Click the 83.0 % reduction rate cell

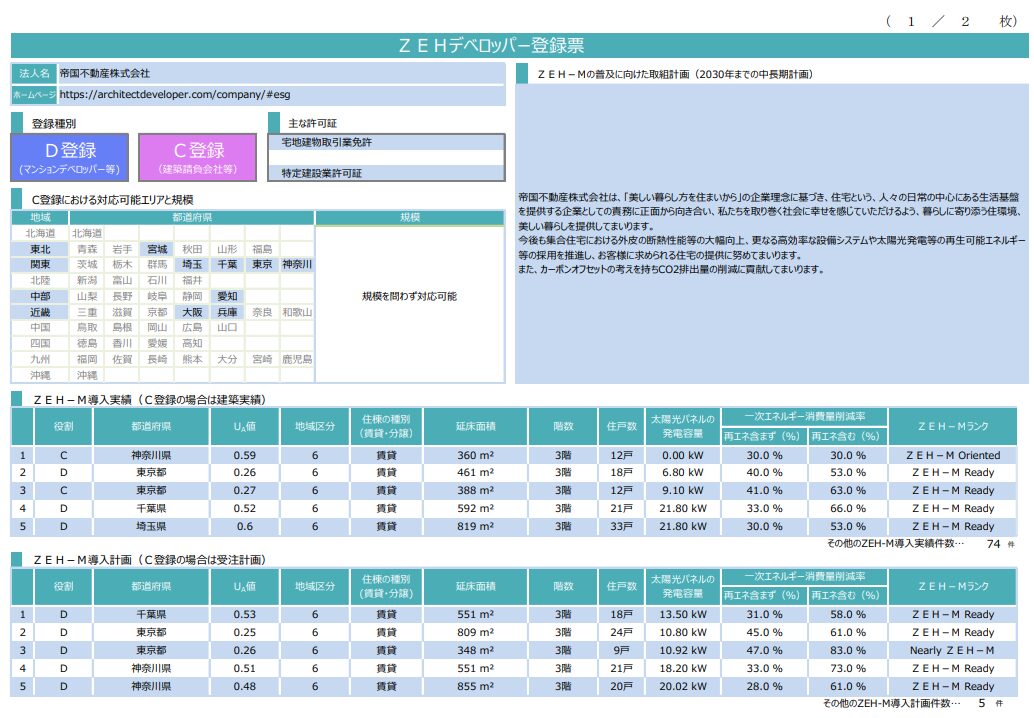click(x=847, y=650)
